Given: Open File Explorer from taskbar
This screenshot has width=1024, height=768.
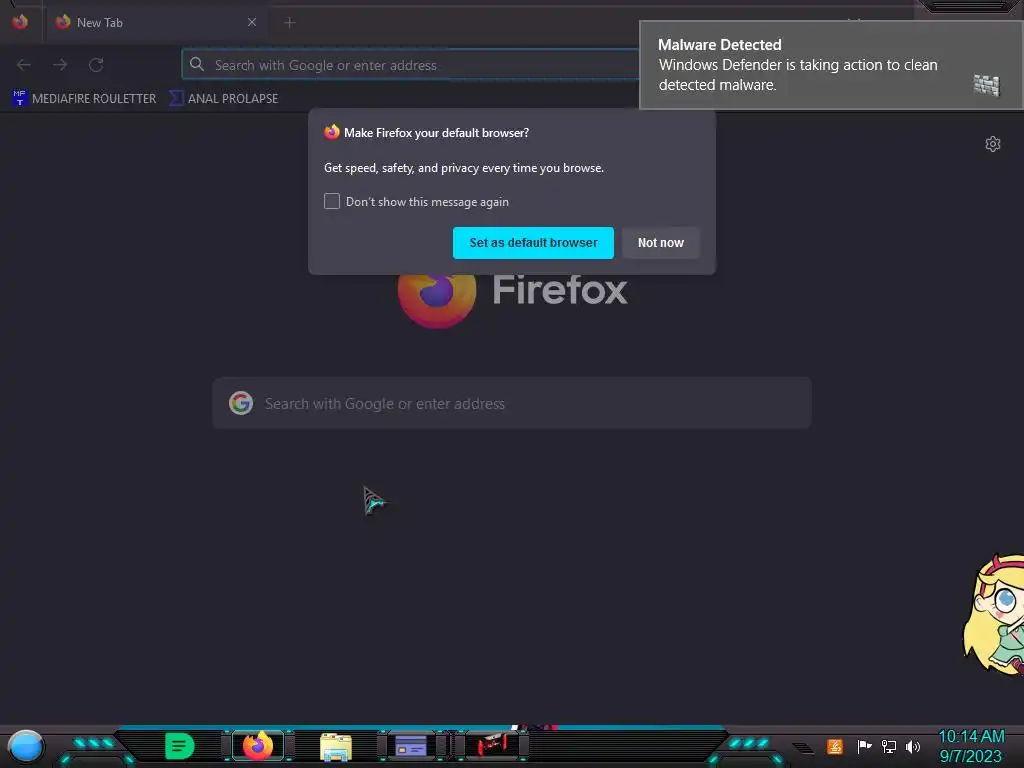Looking at the screenshot, I should tap(336, 747).
